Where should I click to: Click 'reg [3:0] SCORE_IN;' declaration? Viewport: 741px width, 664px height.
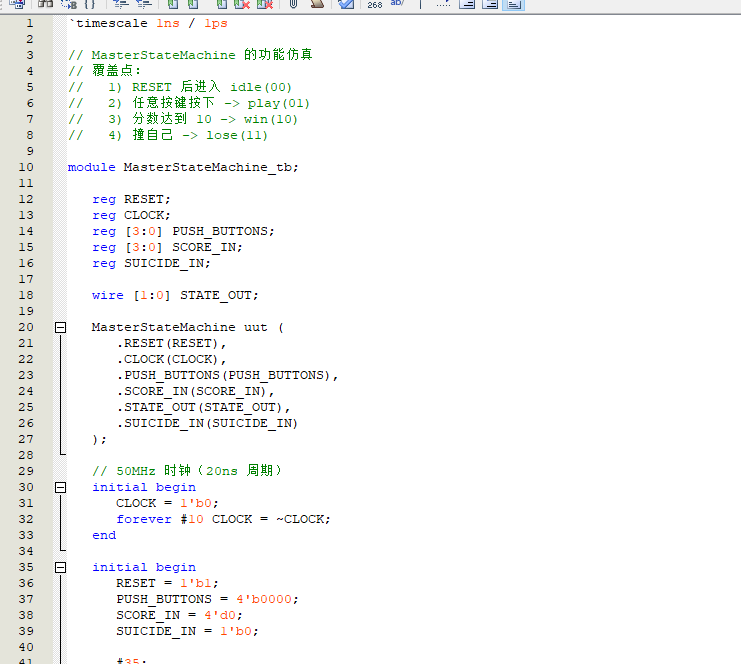[x=167, y=248]
